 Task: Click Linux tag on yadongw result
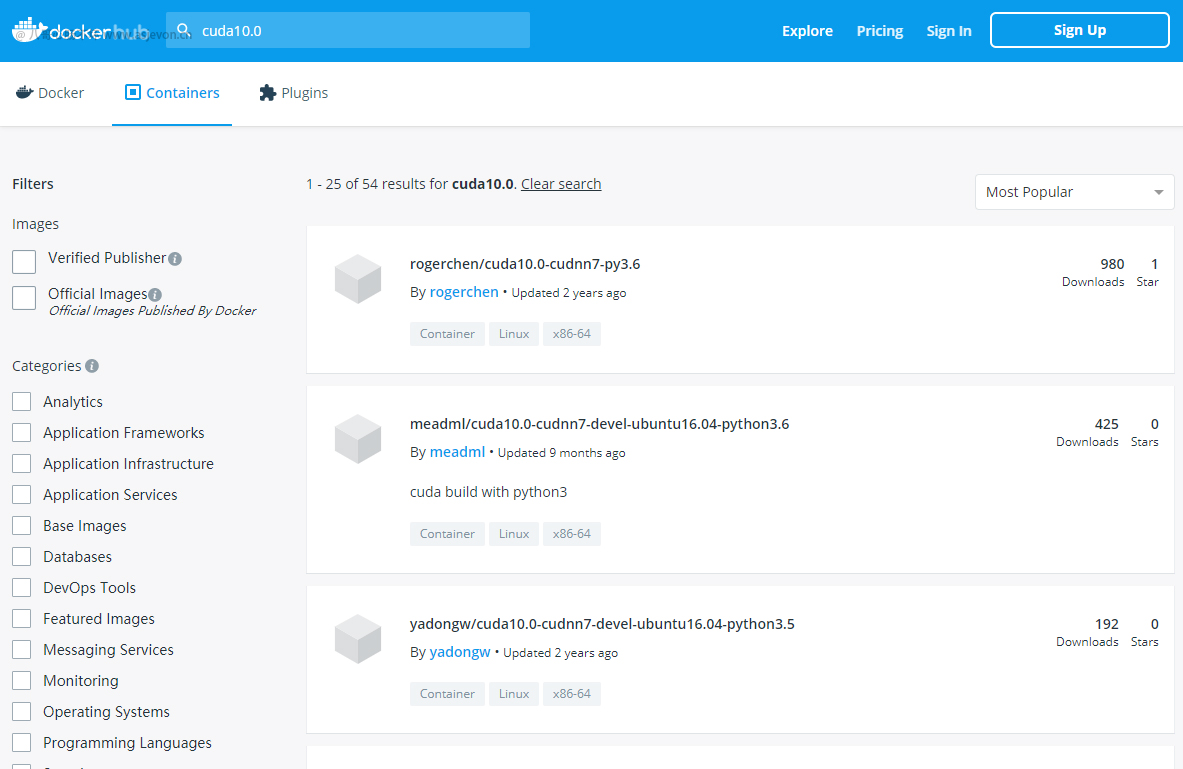coord(514,694)
